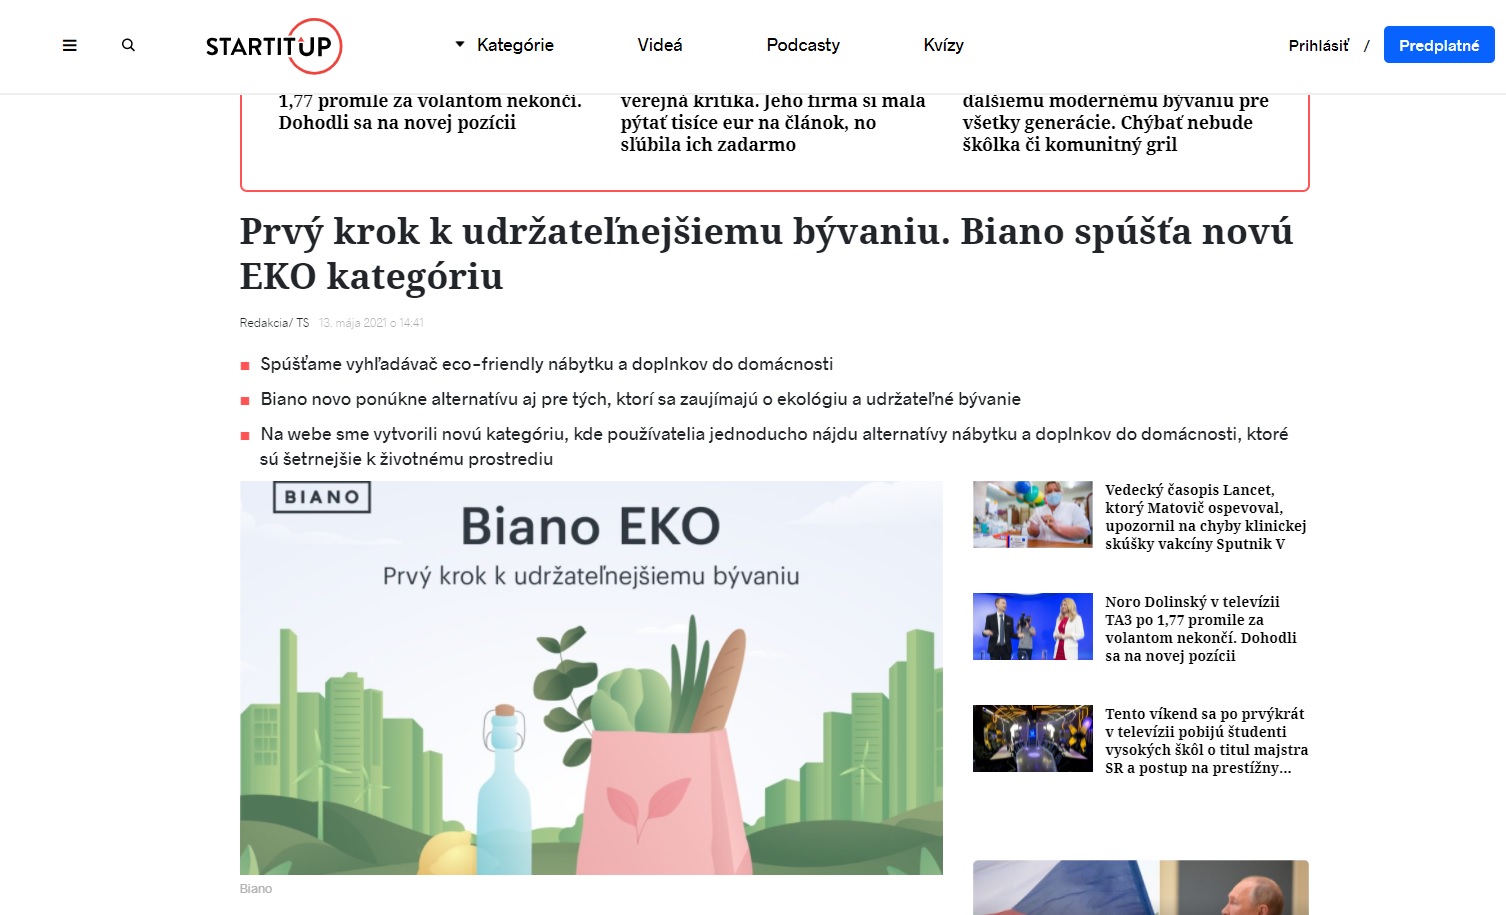Open Noro Dolinský v televízii TA3 headline
The width and height of the screenshot is (1506, 915).
[1201, 629]
